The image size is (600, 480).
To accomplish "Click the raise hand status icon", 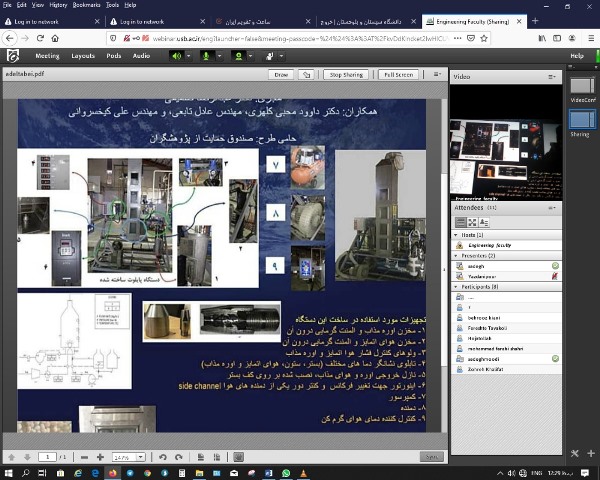I will [x=270, y=56].
